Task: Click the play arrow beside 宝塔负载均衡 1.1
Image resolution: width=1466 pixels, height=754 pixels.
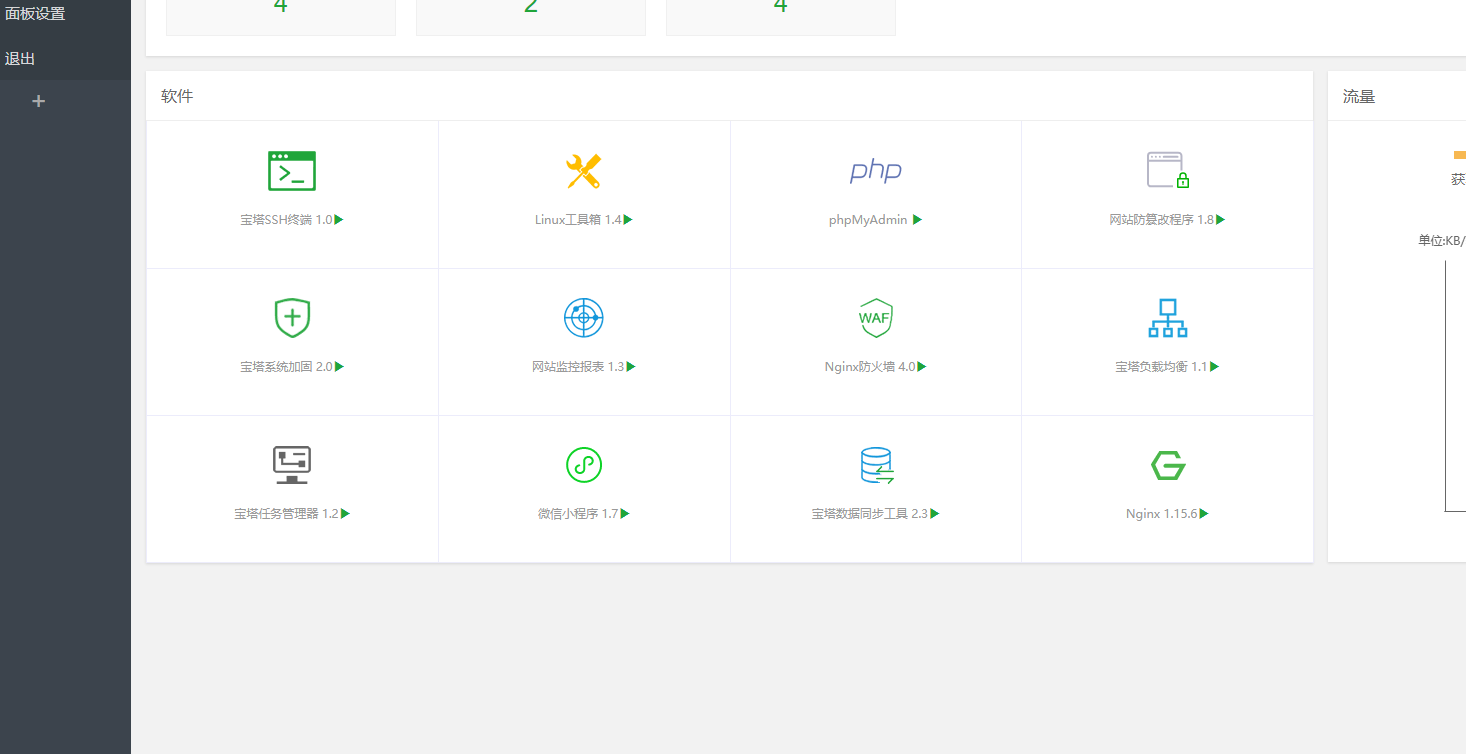Action: point(1215,367)
